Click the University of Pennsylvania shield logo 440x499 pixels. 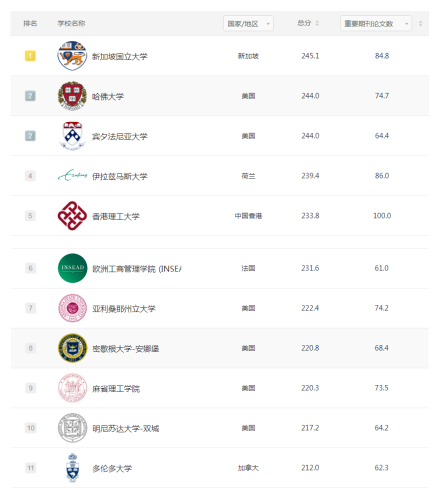click(72, 136)
